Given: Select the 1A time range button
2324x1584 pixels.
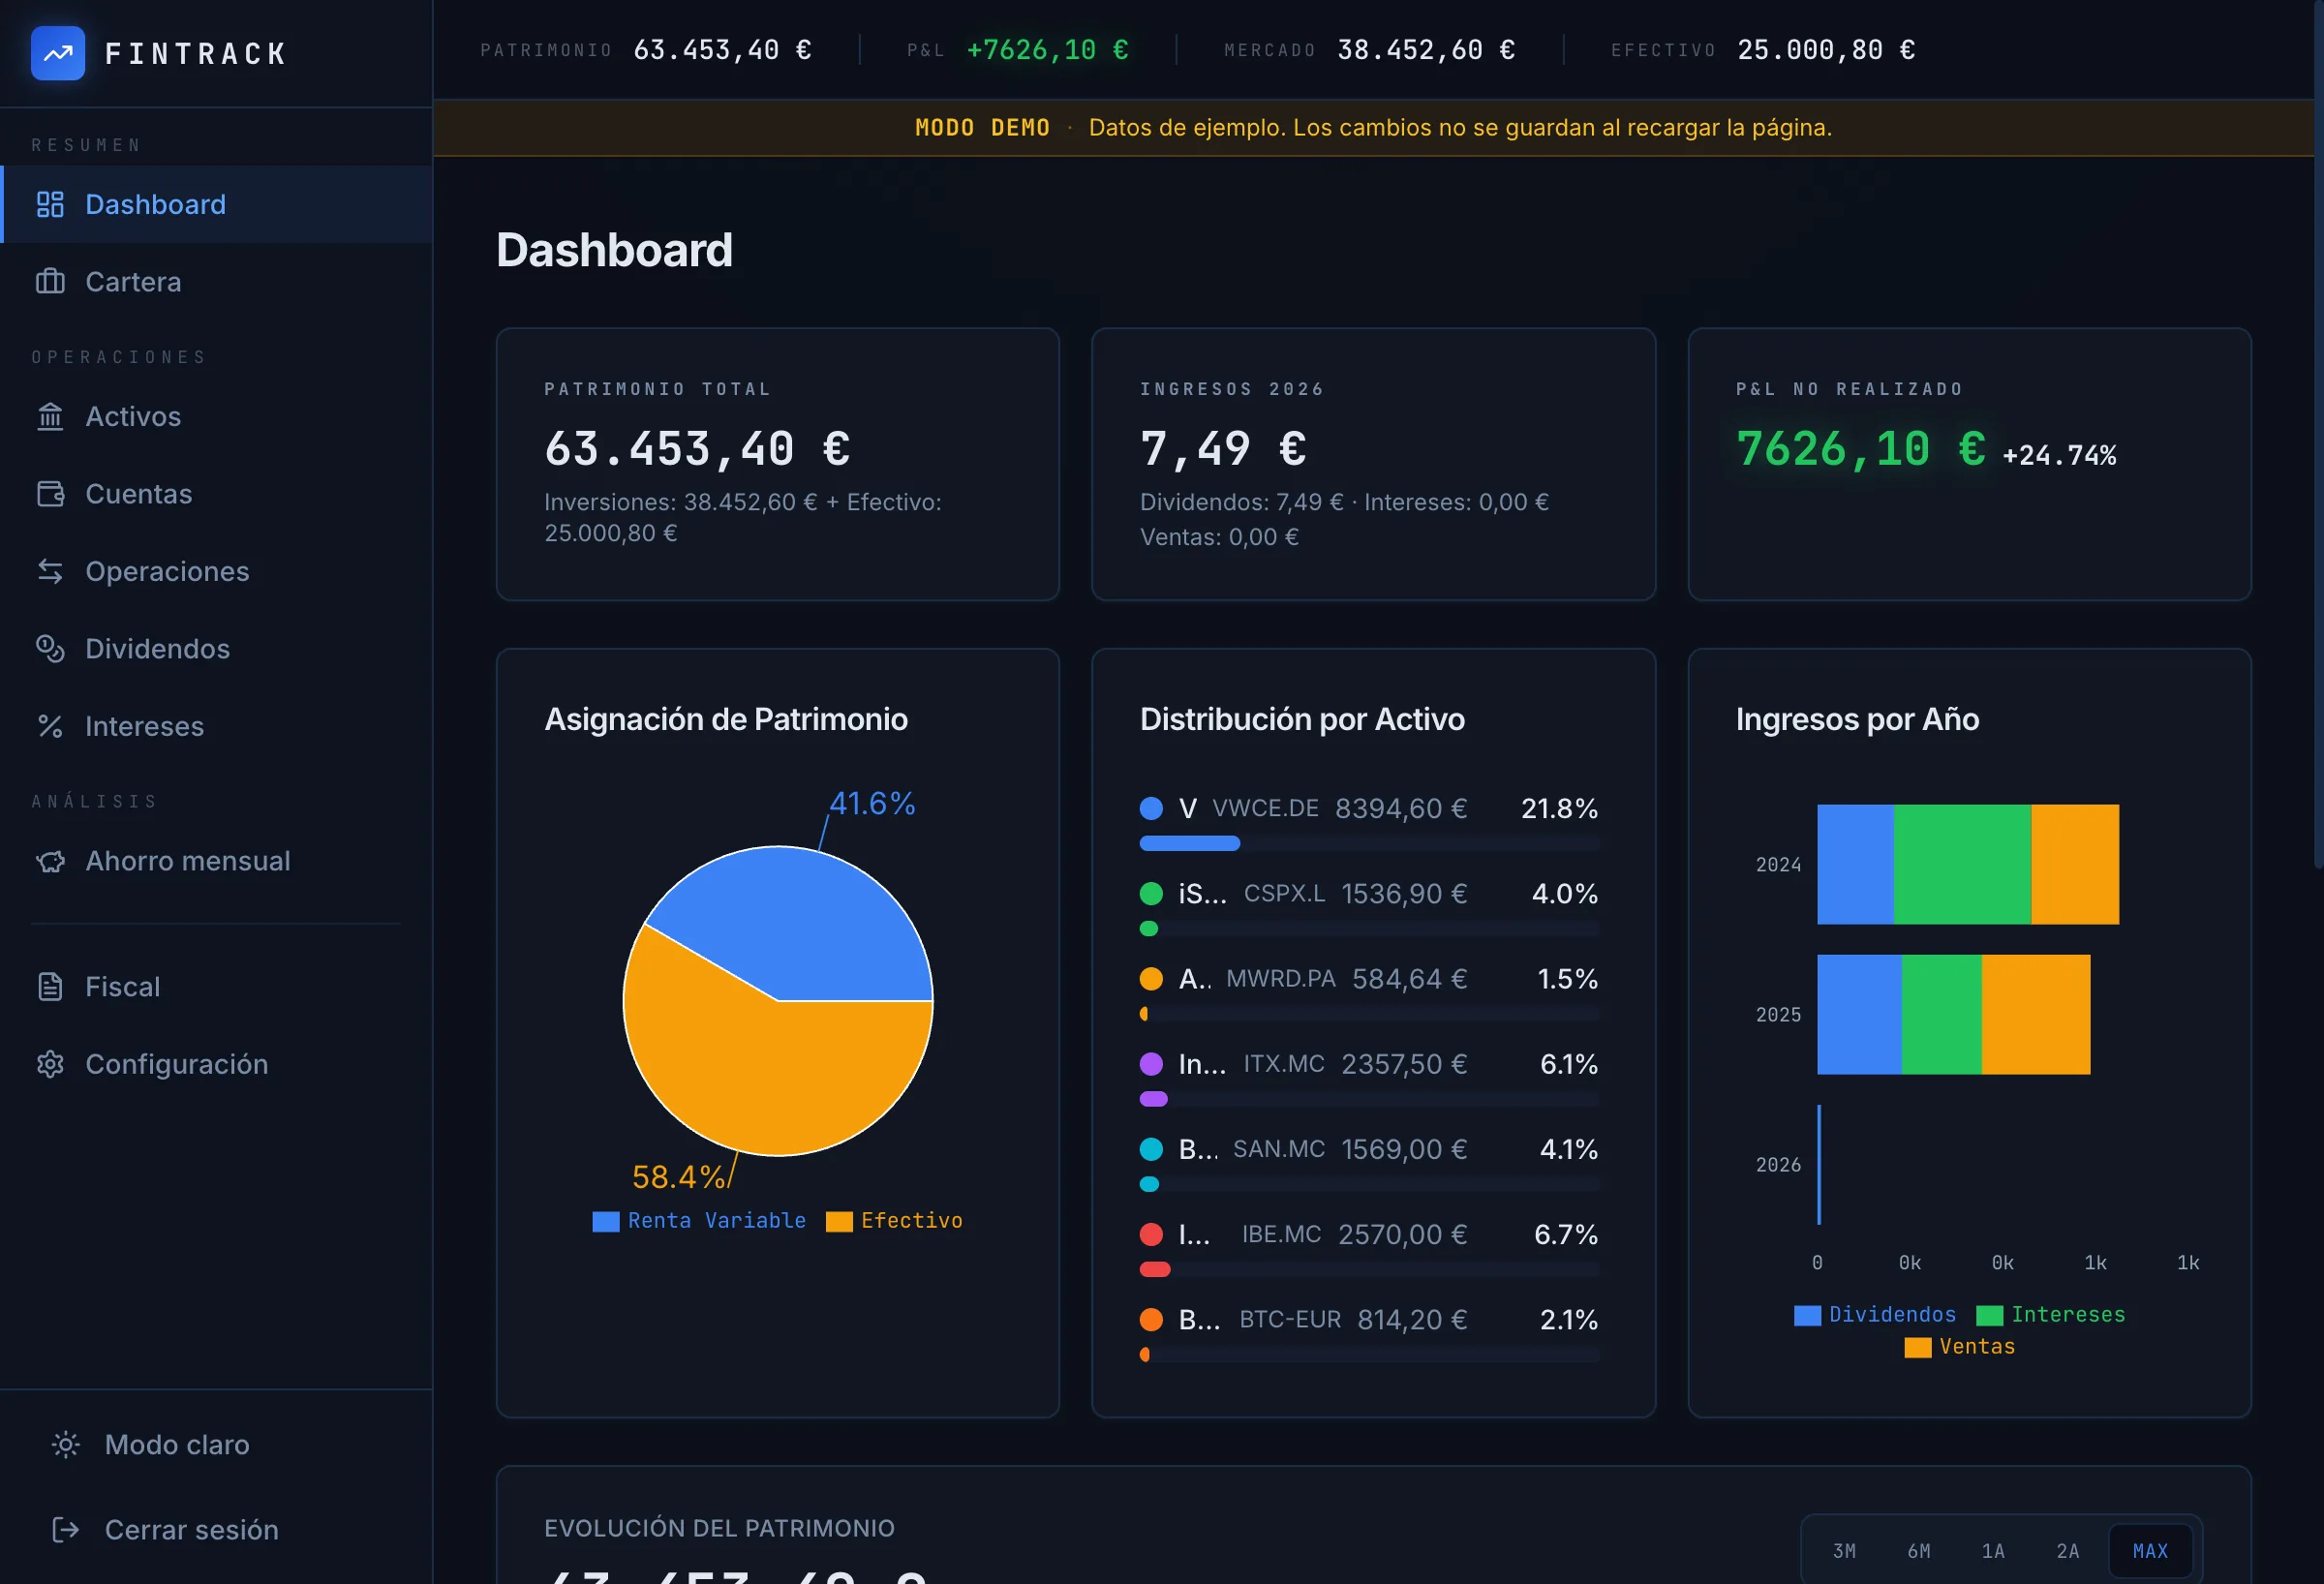Looking at the screenshot, I should (1992, 1551).
